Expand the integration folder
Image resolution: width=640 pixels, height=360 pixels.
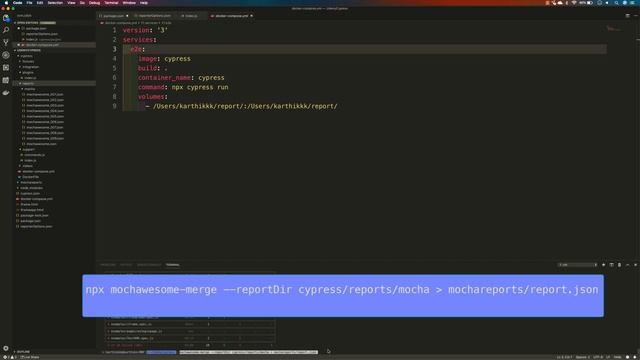point(30,67)
